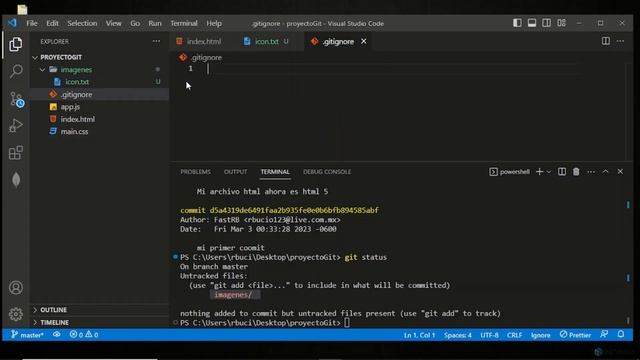Image resolution: width=640 pixels, height=360 pixels.
Task: Click the VS Code logo icon
Action: point(12,23)
